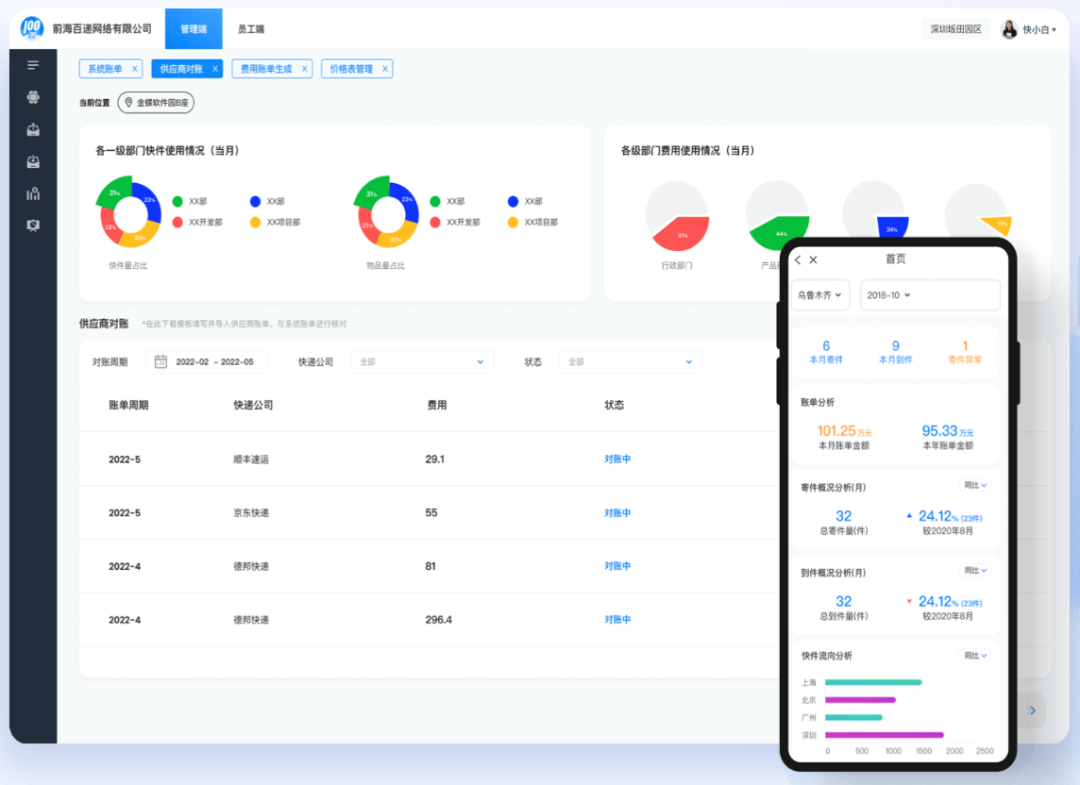Click the next-page chevron arrow at bottom right
The width and height of the screenshot is (1080, 785).
click(1032, 710)
